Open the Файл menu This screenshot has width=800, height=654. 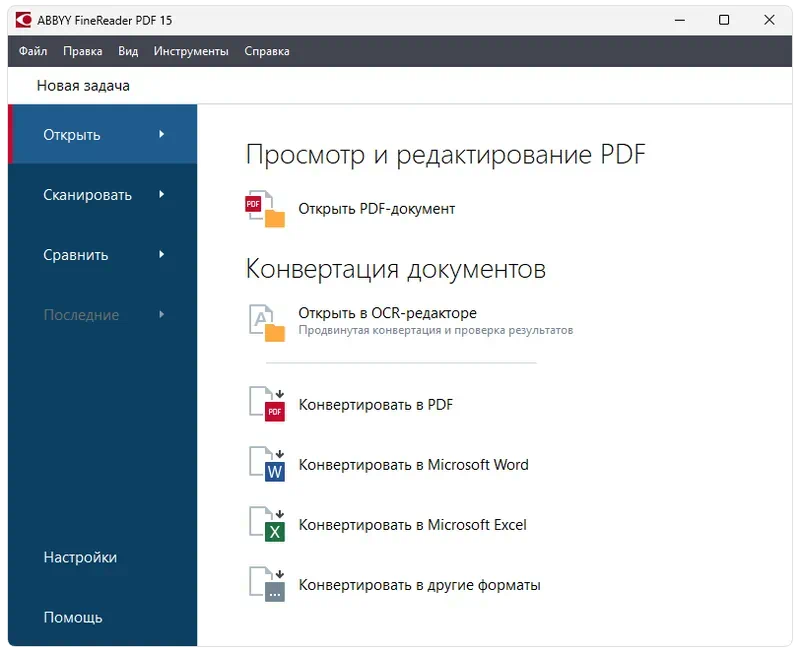33,51
